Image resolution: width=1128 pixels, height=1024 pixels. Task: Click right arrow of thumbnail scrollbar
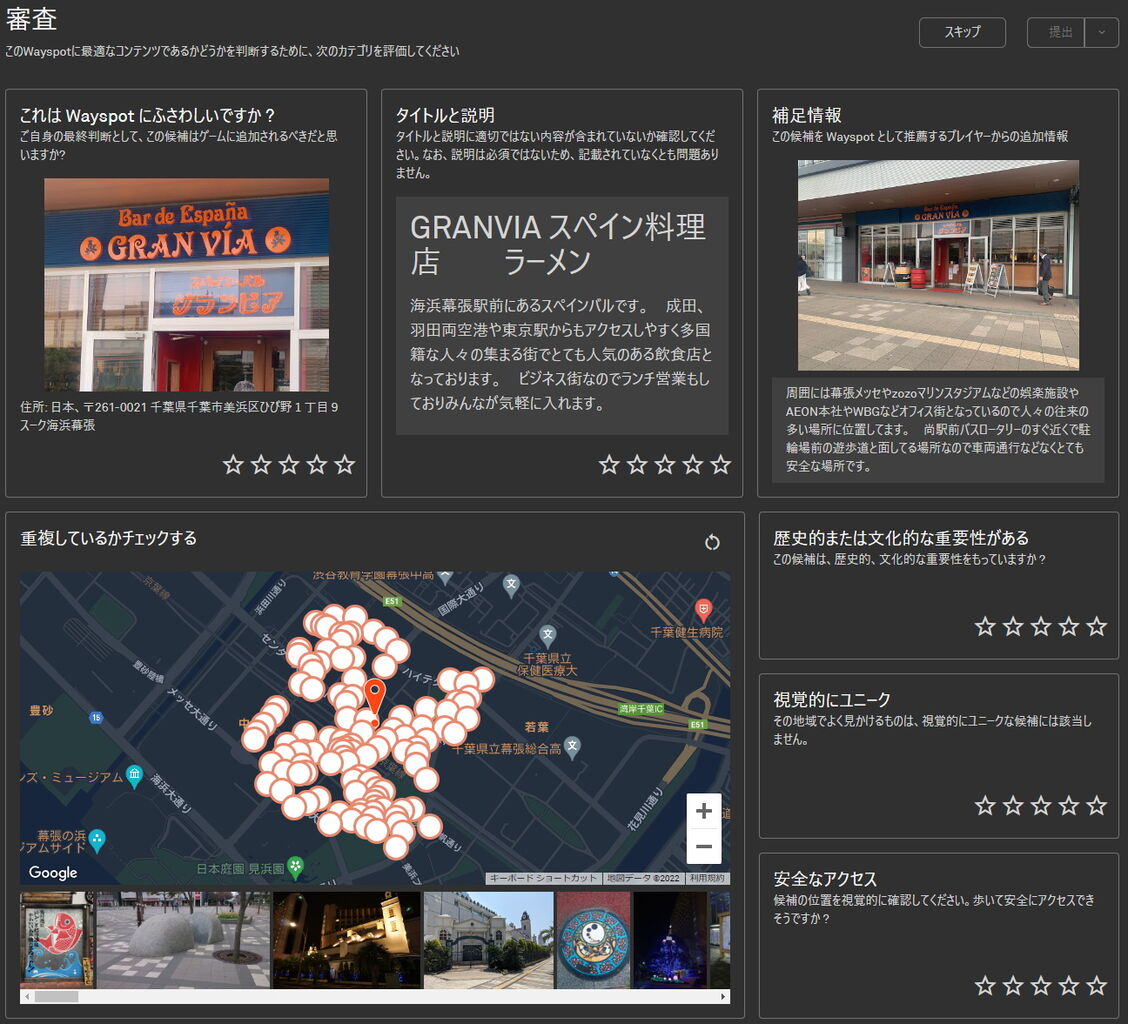(x=723, y=997)
